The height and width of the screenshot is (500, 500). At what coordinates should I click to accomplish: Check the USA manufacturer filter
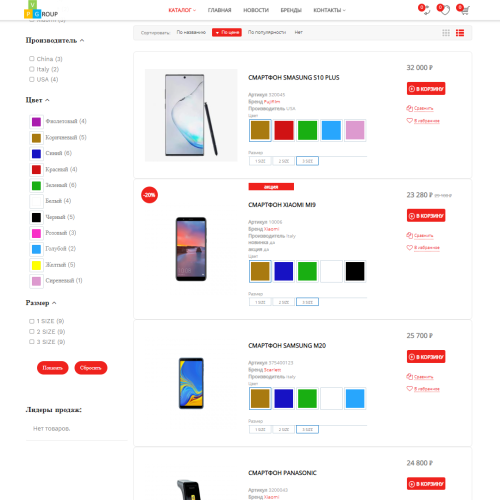32,79
